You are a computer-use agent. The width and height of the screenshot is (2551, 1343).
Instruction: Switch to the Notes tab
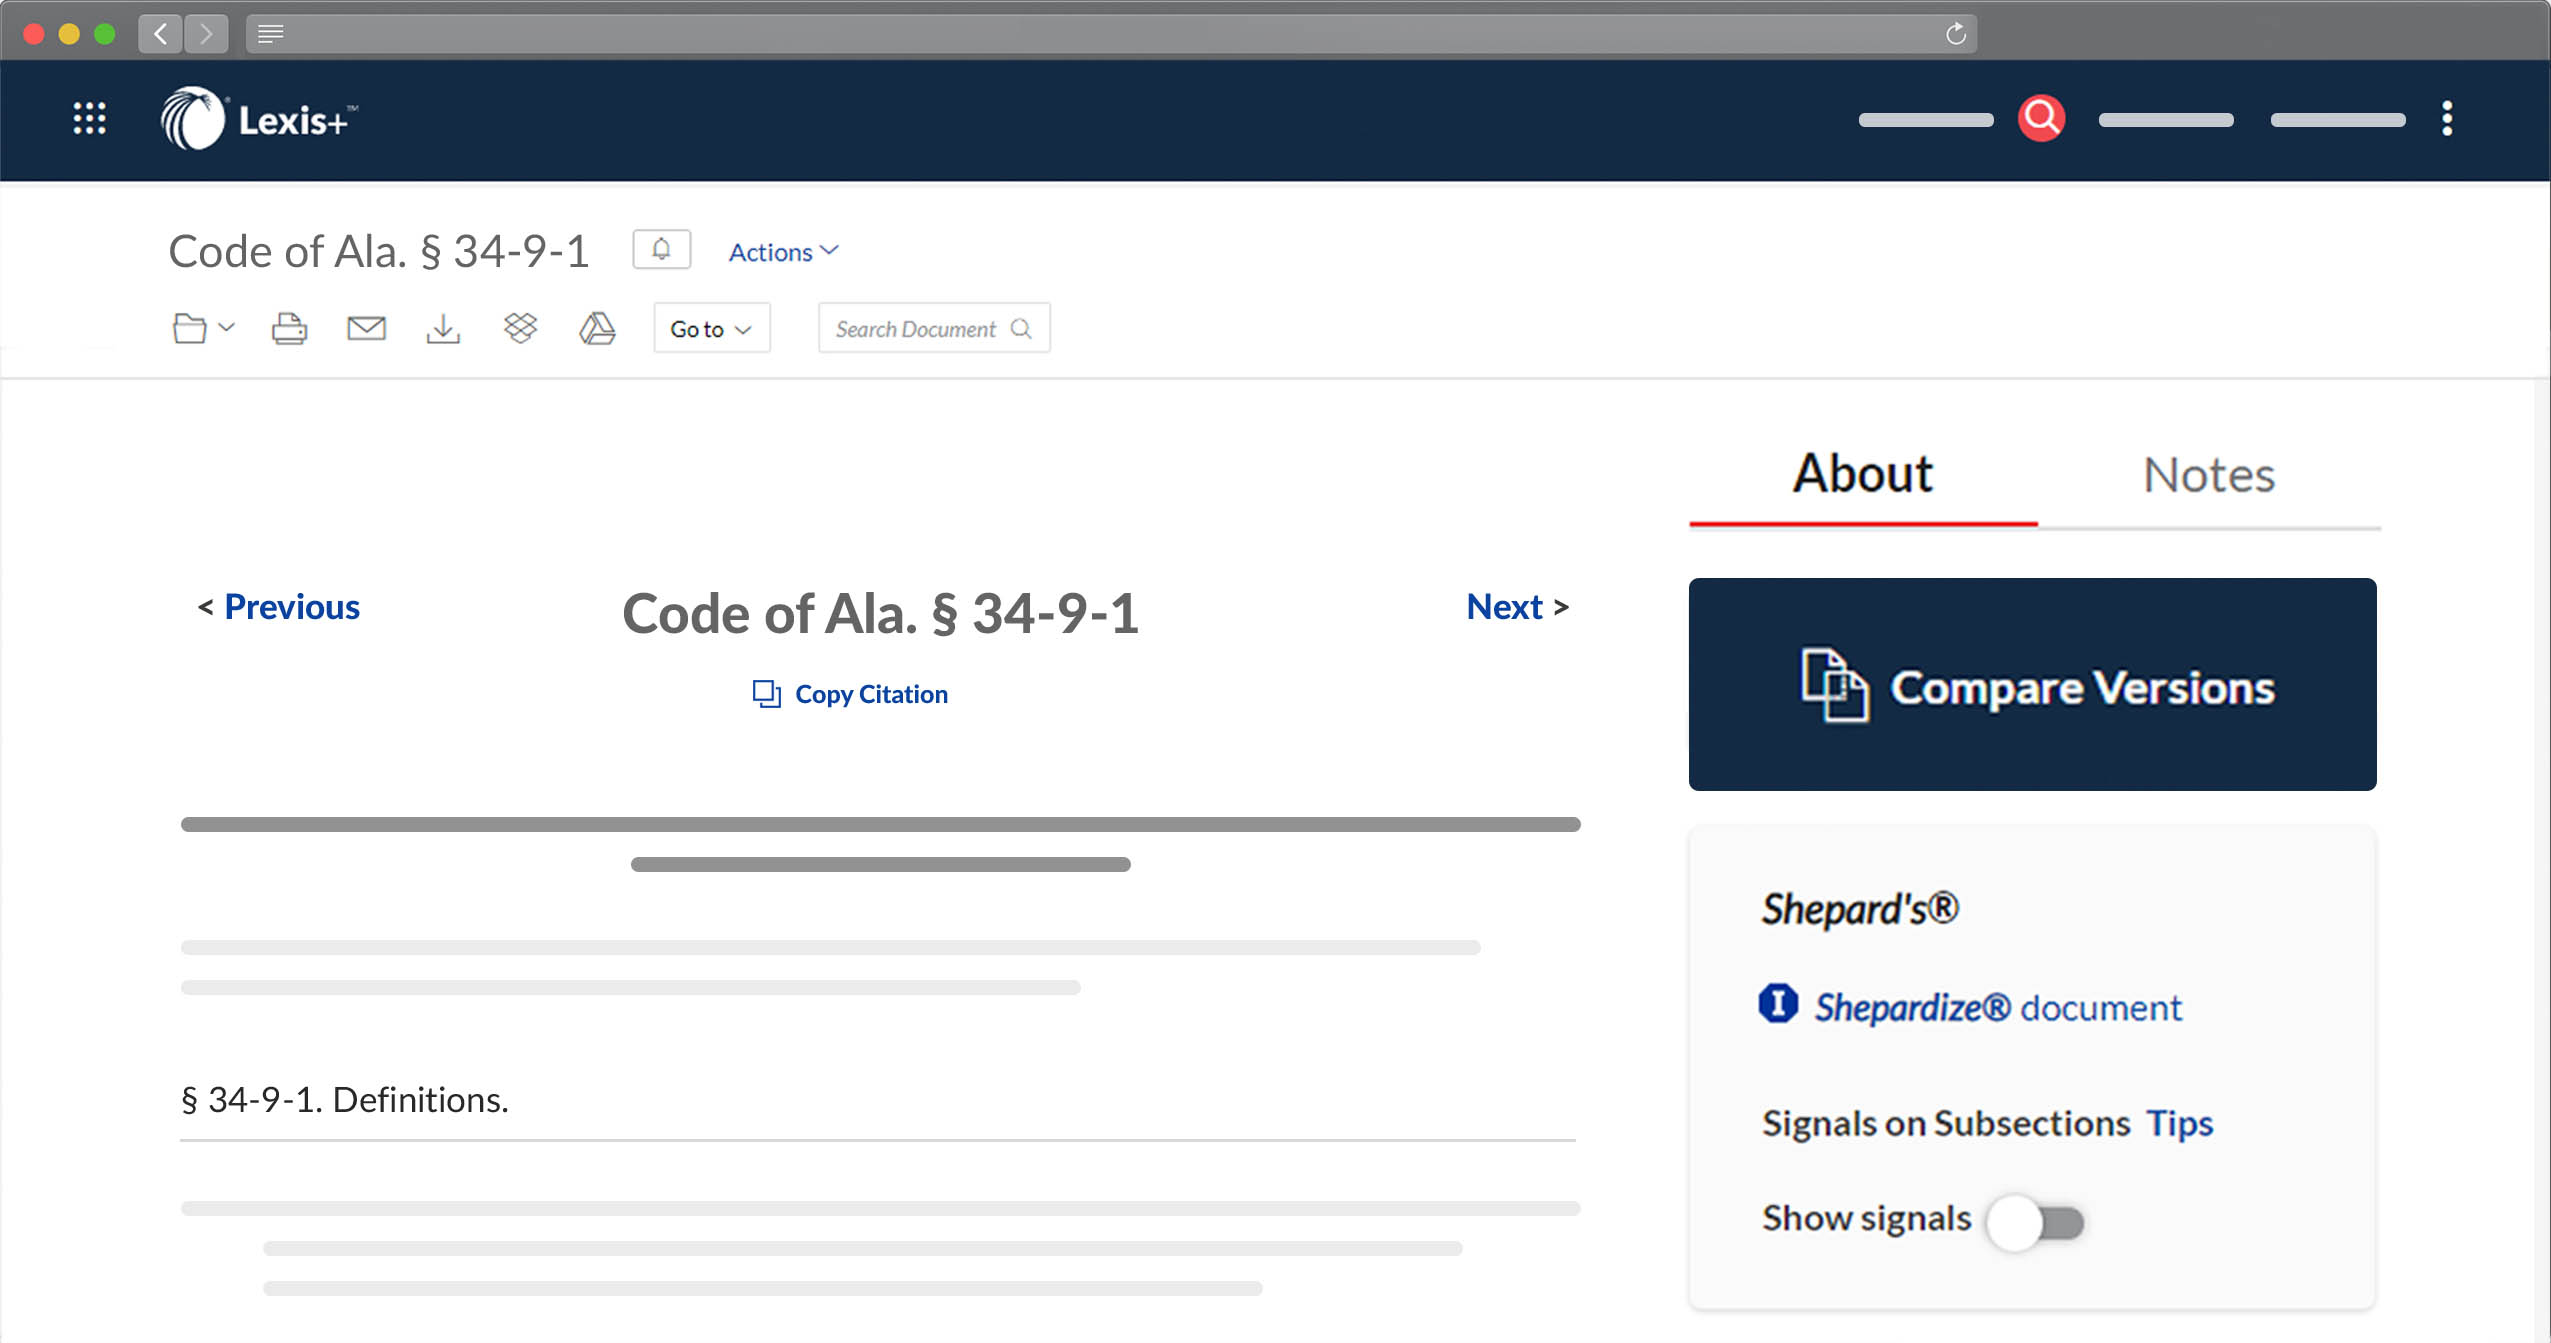coord(2208,474)
